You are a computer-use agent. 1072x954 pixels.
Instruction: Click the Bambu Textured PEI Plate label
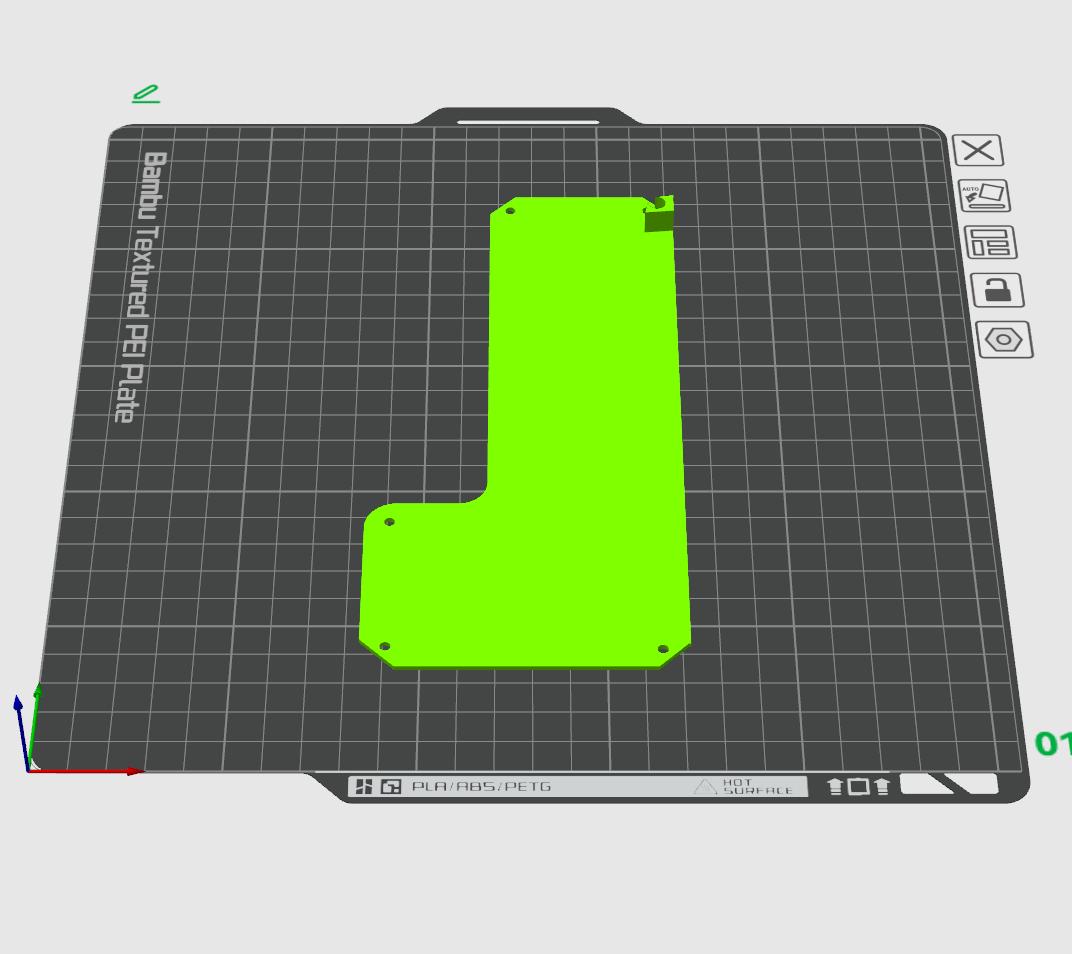coord(141,287)
